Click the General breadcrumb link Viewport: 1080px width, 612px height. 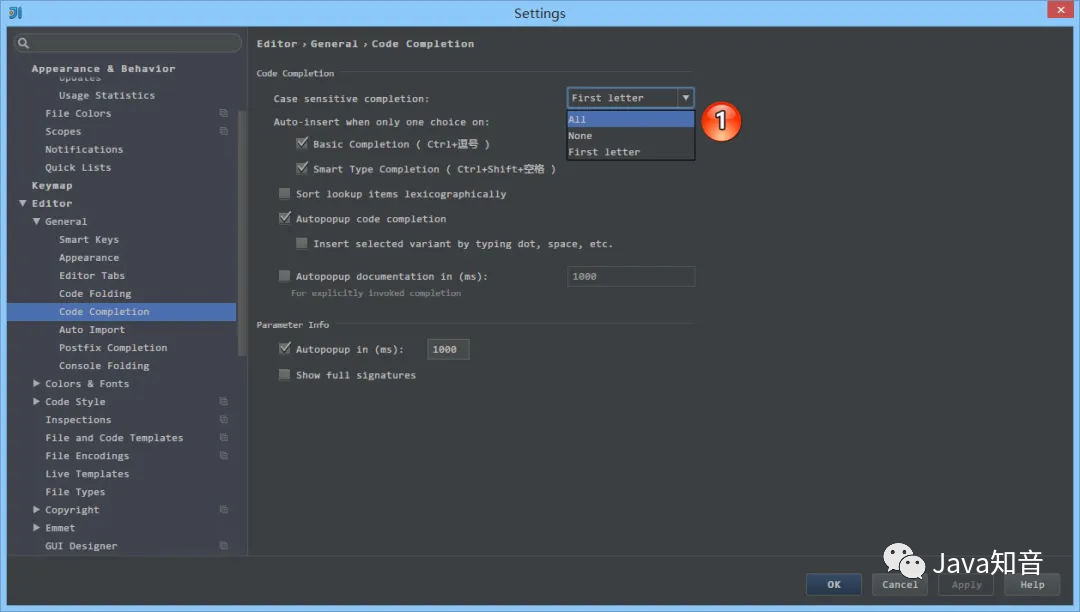tap(334, 43)
